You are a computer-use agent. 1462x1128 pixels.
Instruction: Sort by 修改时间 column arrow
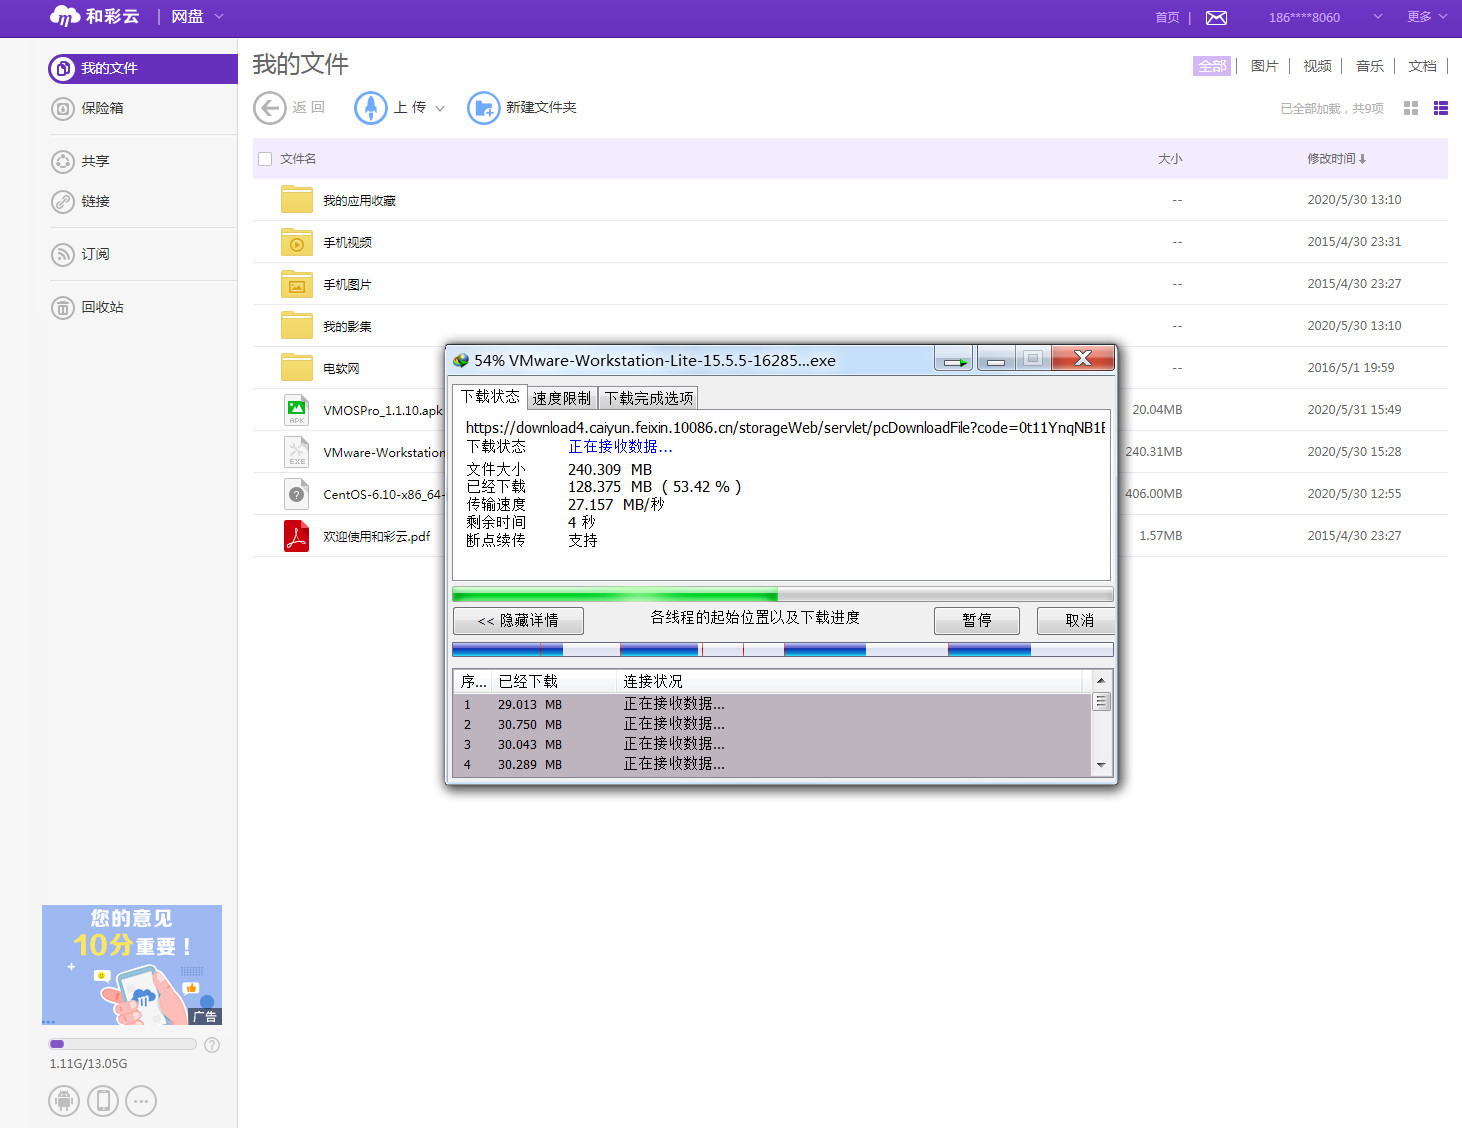pyautogui.click(x=1362, y=159)
